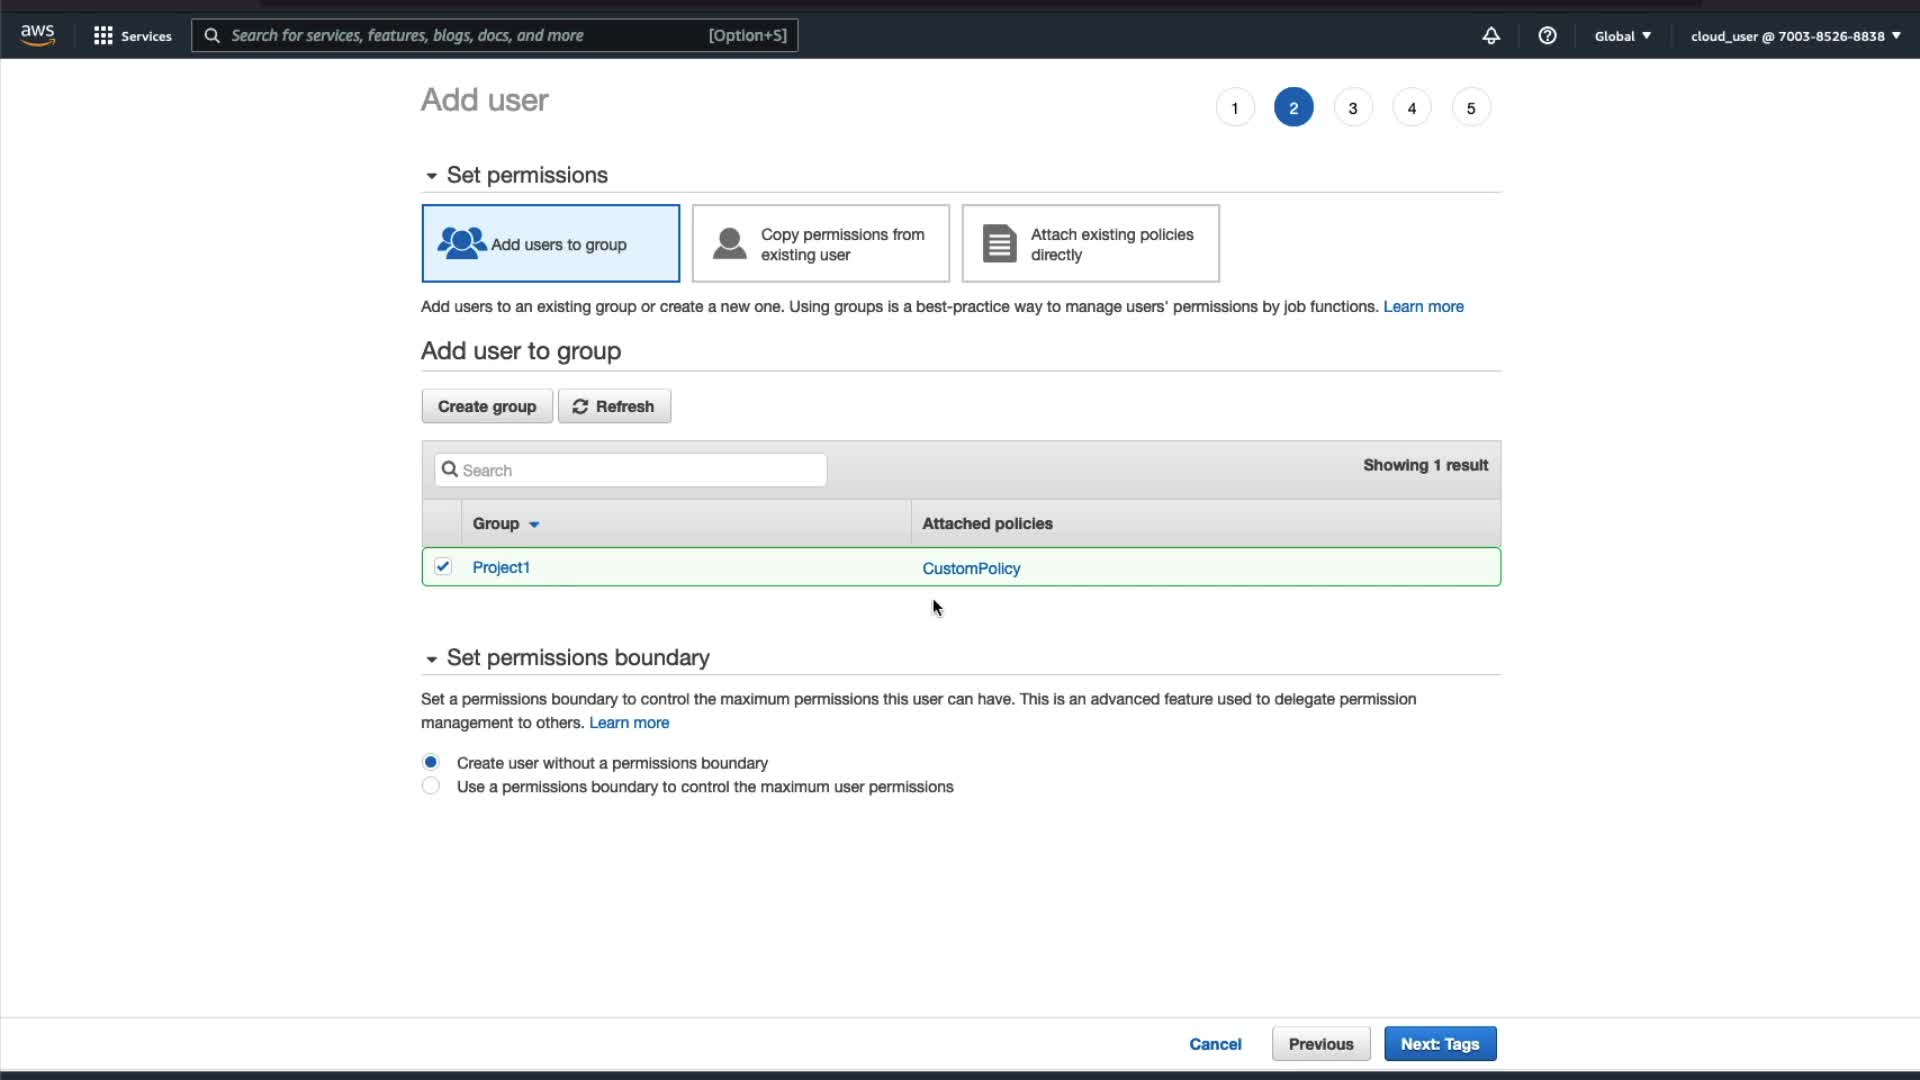Collapse the Set permissions boundary section
This screenshot has width=1920, height=1080.
(431, 659)
